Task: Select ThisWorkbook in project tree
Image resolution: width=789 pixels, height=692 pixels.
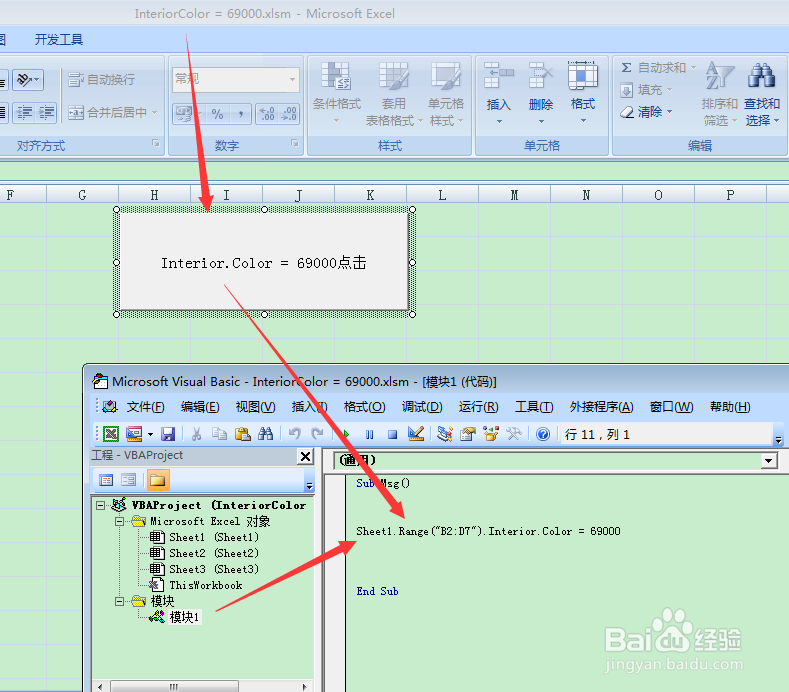Action: tap(205, 585)
